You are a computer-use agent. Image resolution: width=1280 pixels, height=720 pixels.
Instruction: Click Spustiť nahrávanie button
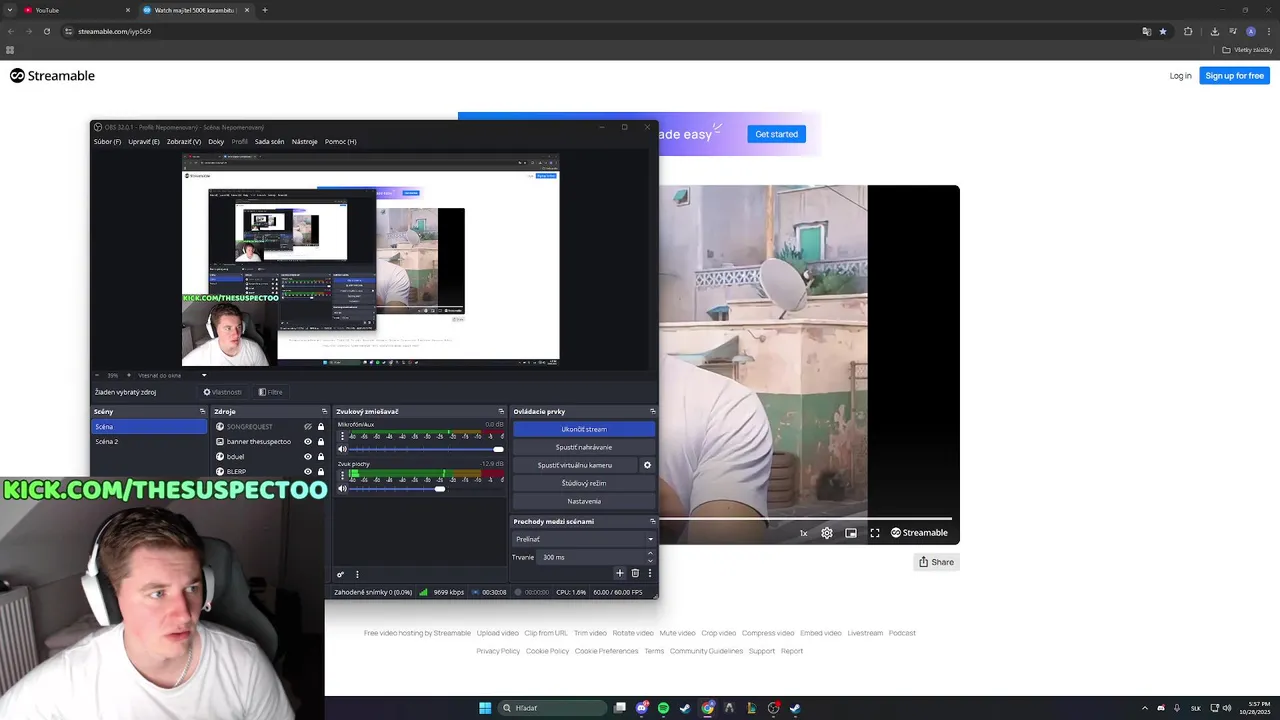click(584, 447)
